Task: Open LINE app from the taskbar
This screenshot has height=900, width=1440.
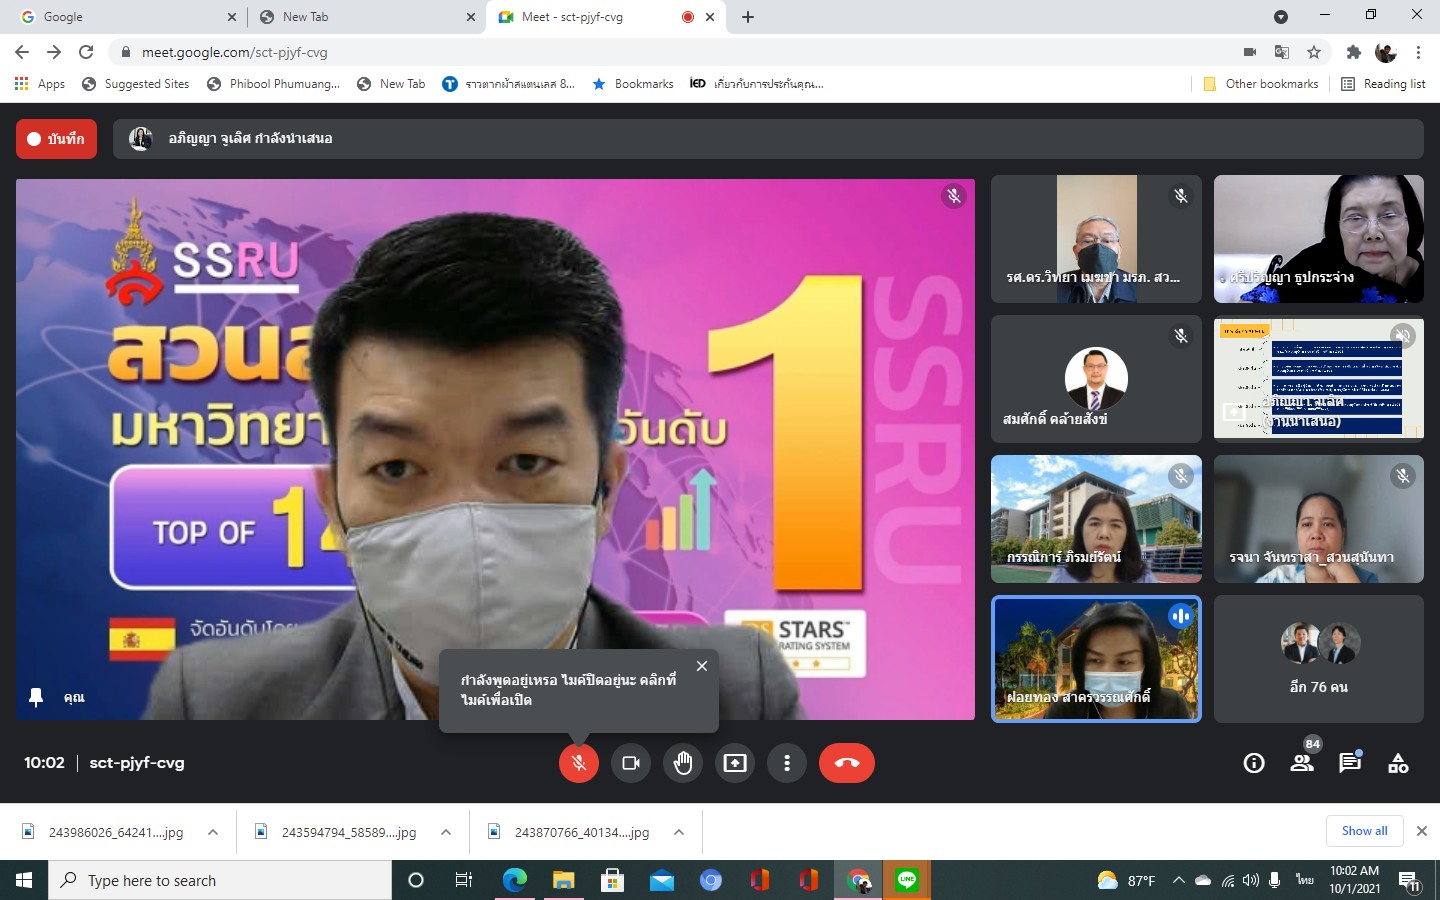Action: [x=907, y=880]
